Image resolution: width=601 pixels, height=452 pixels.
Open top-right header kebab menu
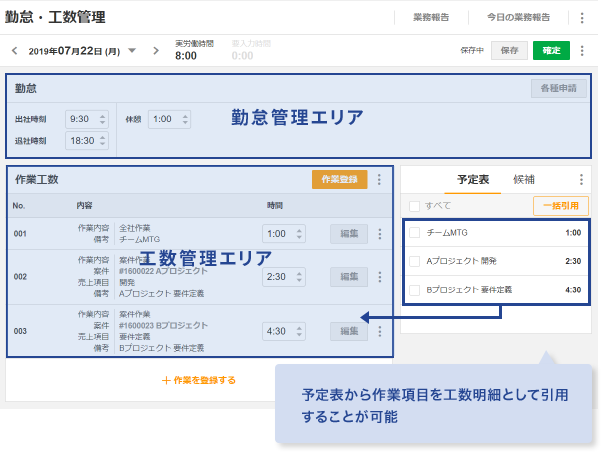[x=582, y=18]
